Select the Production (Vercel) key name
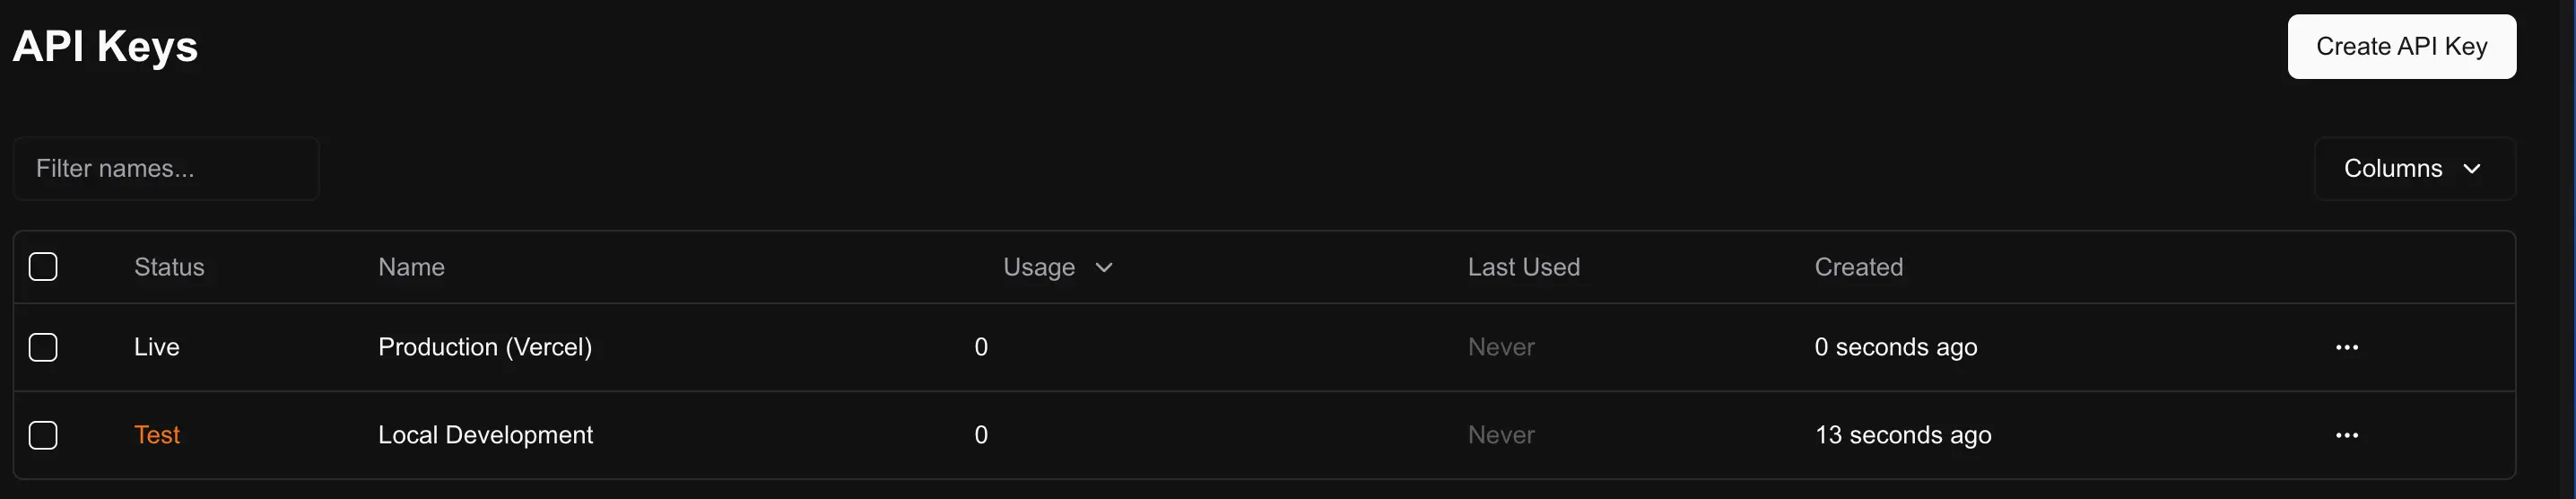2576x499 pixels. [485, 347]
